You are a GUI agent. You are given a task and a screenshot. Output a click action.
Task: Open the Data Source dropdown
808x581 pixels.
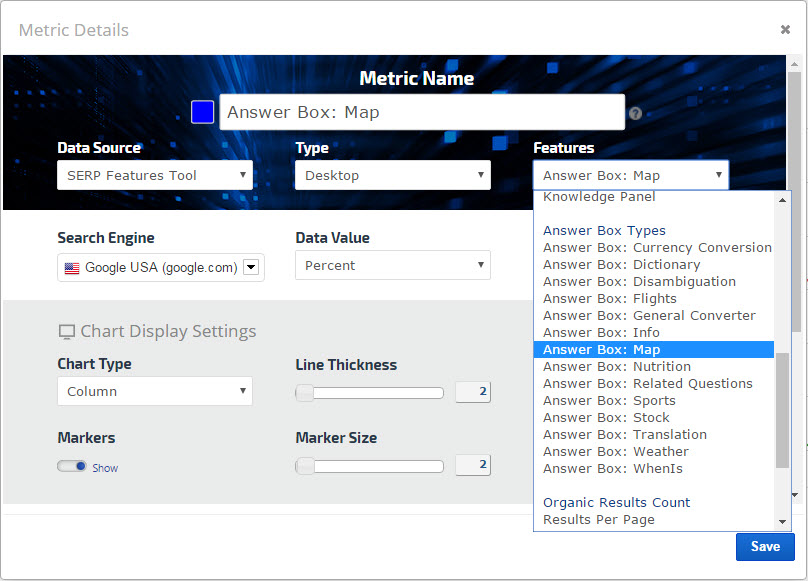[155, 175]
